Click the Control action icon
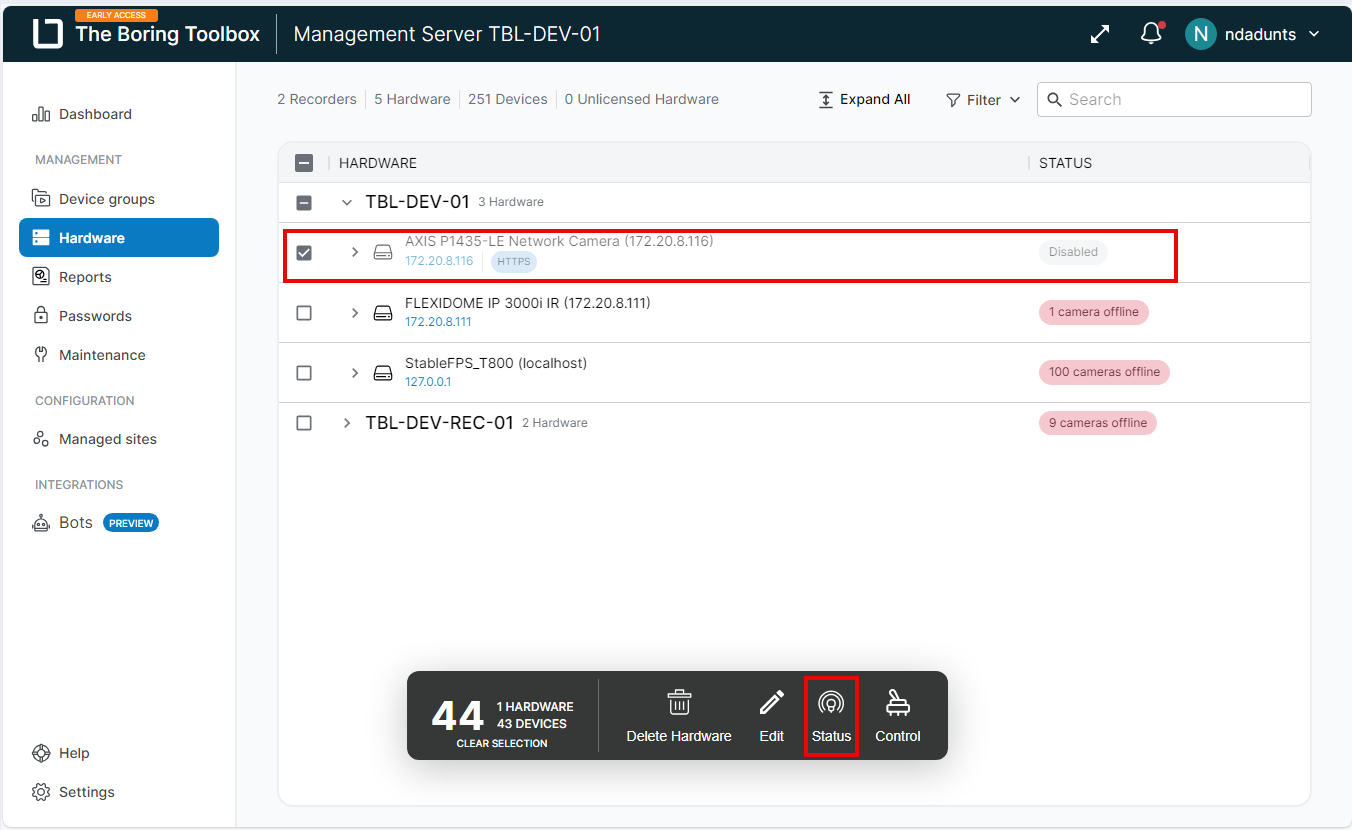Viewport: 1352px width, 830px height. (x=897, y=703)
